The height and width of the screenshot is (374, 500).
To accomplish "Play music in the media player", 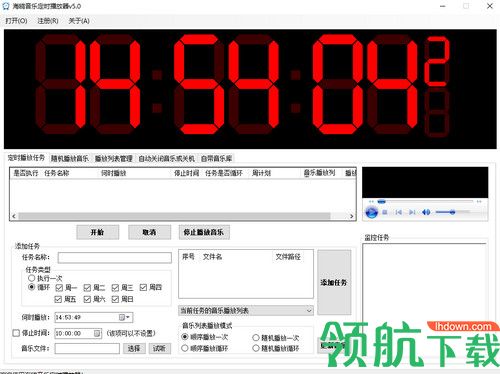I will pos(371,212).
